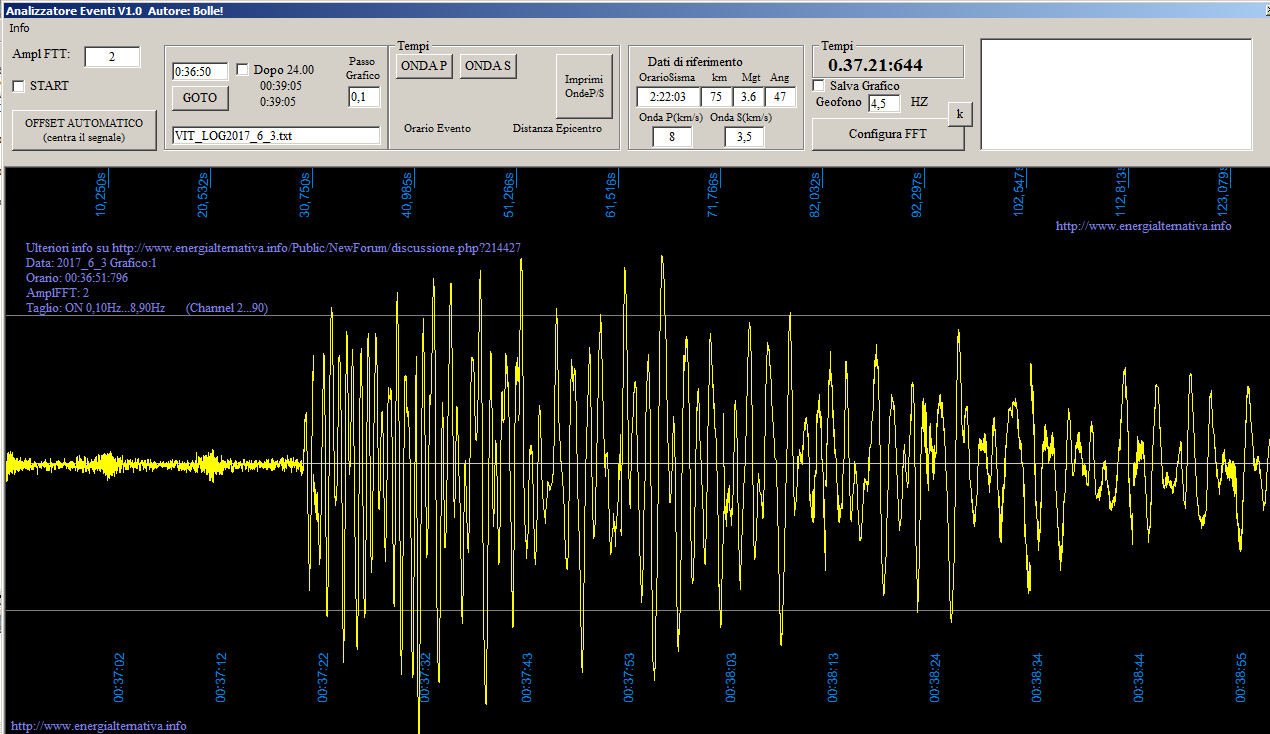Click the Ulteriori info forum URL text

tap(274, 247)
